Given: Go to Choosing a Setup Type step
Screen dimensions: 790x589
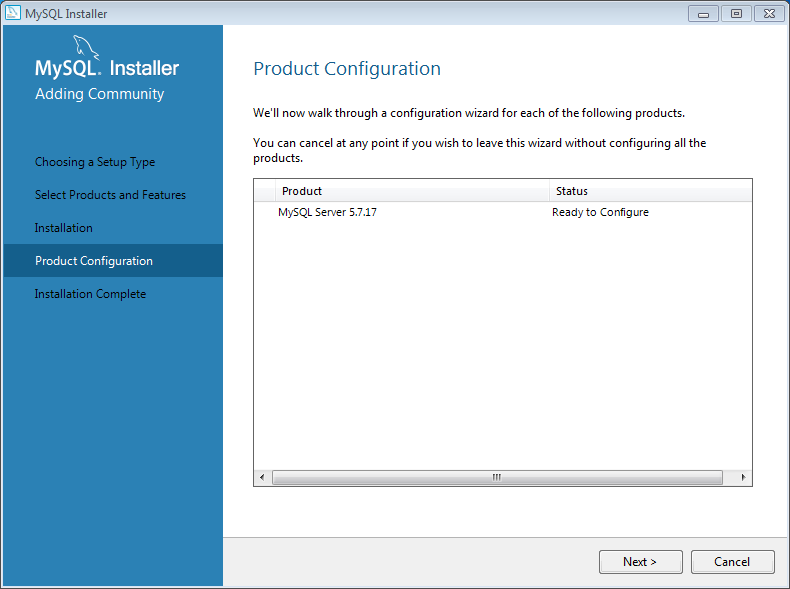Looking at the screenshot, I should 95,162.
